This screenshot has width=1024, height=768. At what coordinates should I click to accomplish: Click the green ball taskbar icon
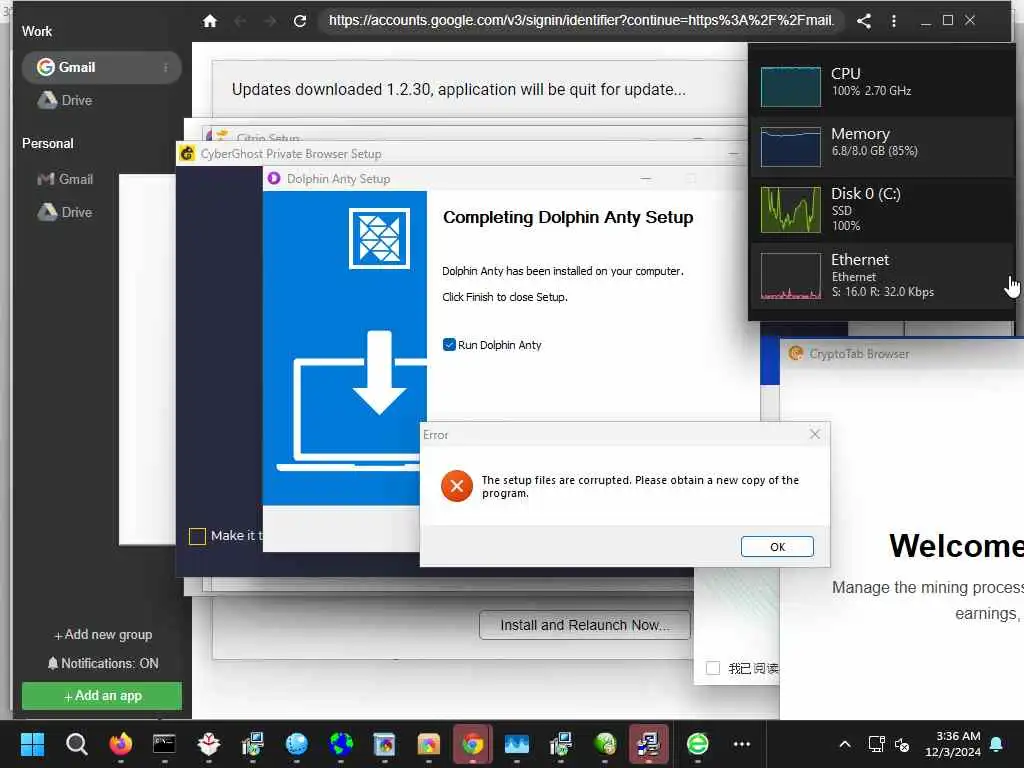click(605, 744)
